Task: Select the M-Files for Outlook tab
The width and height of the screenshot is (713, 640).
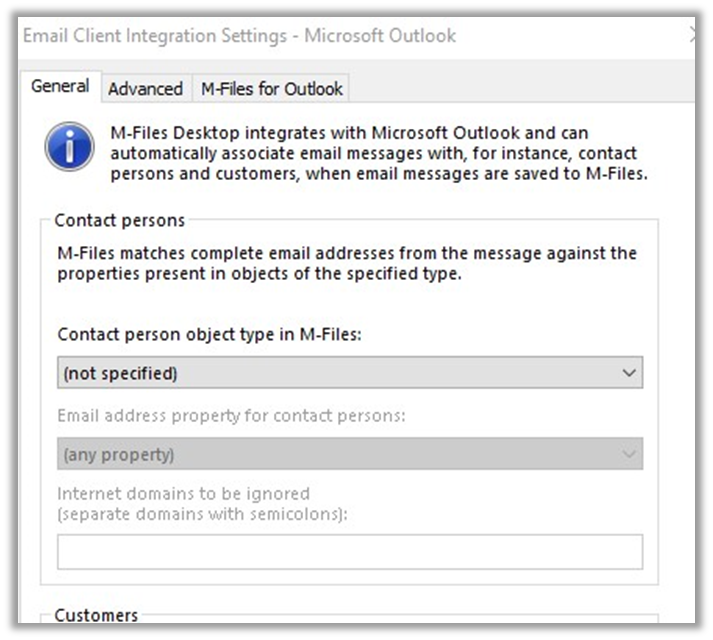Action: click(272, 89)
